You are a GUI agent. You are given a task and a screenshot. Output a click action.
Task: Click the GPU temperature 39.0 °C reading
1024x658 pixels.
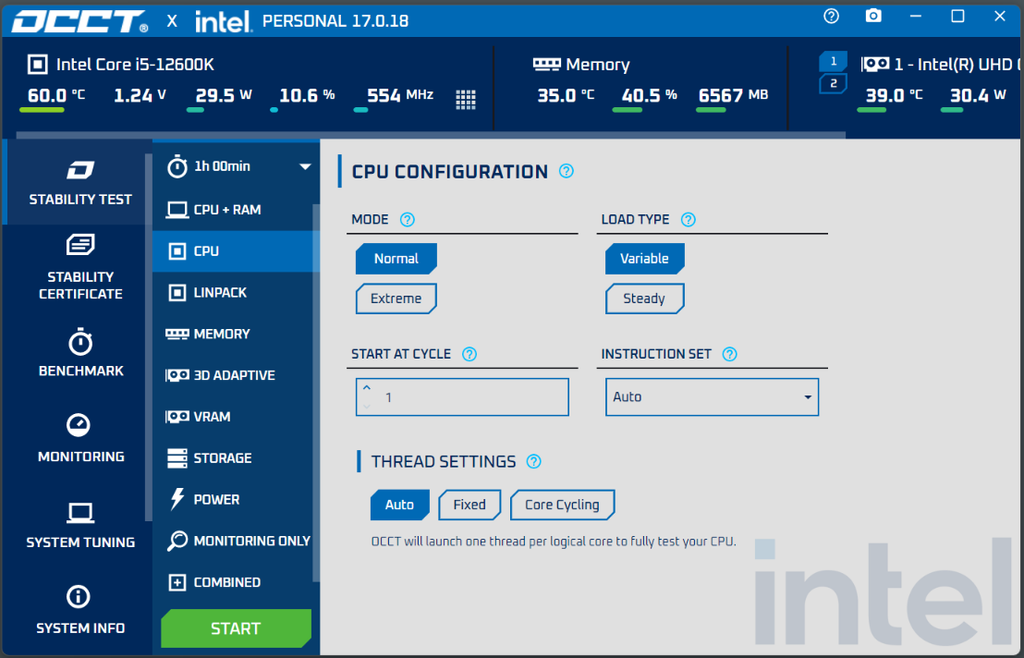click(x=894, y=96)
